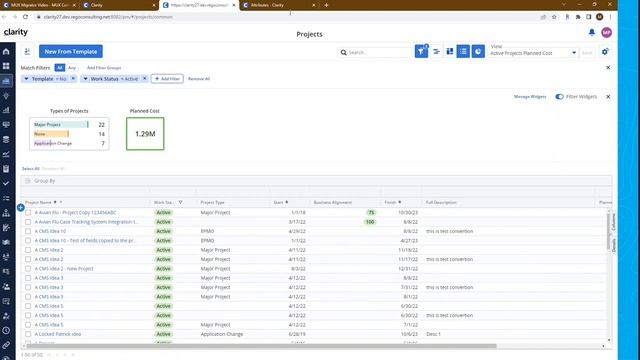Close the filter bar with X

point(608,67)
